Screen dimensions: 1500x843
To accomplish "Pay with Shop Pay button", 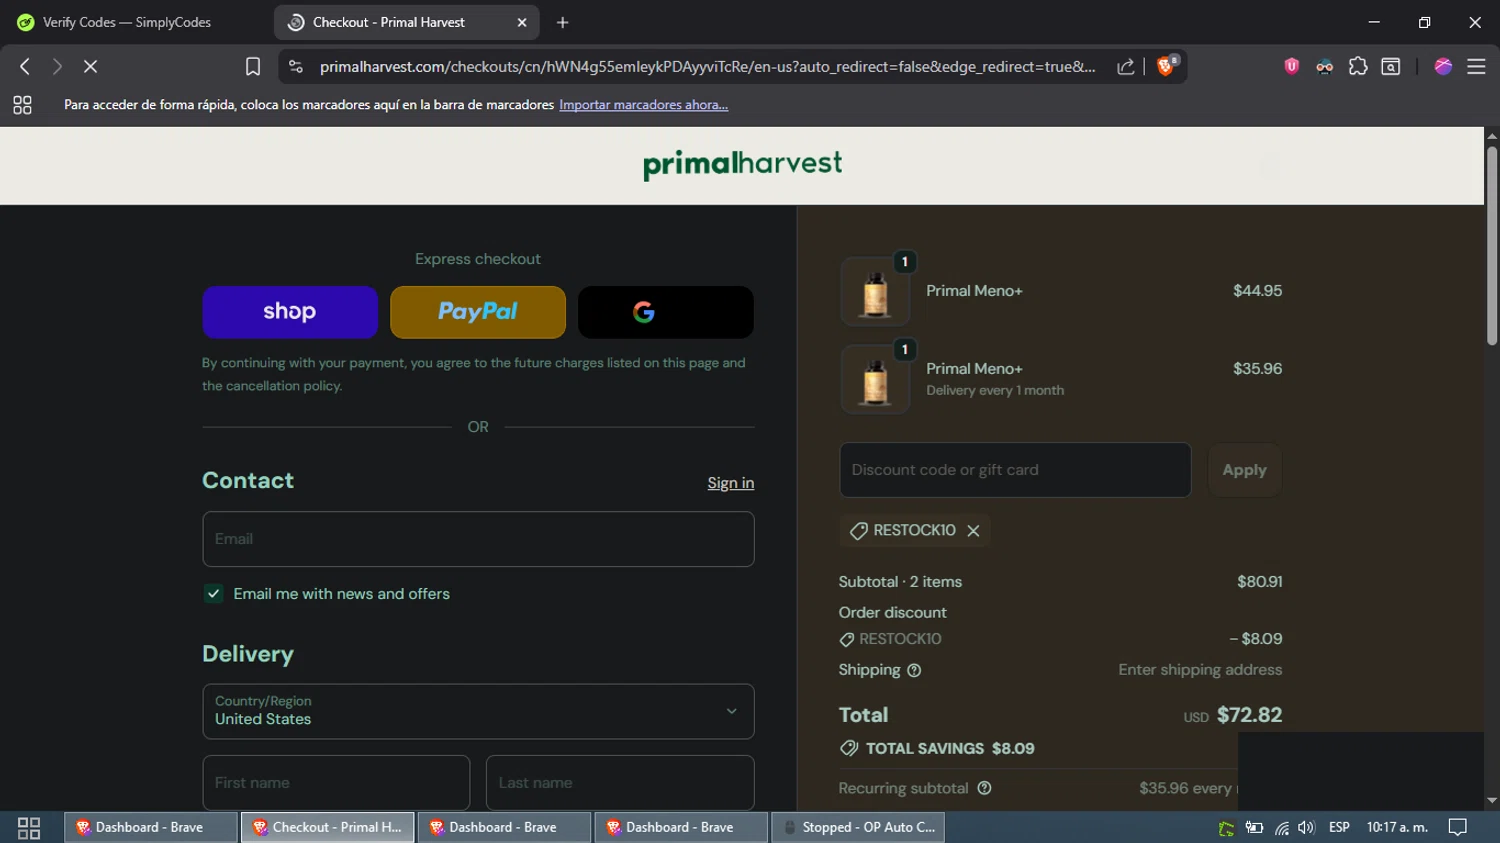I will coord(290,312).
